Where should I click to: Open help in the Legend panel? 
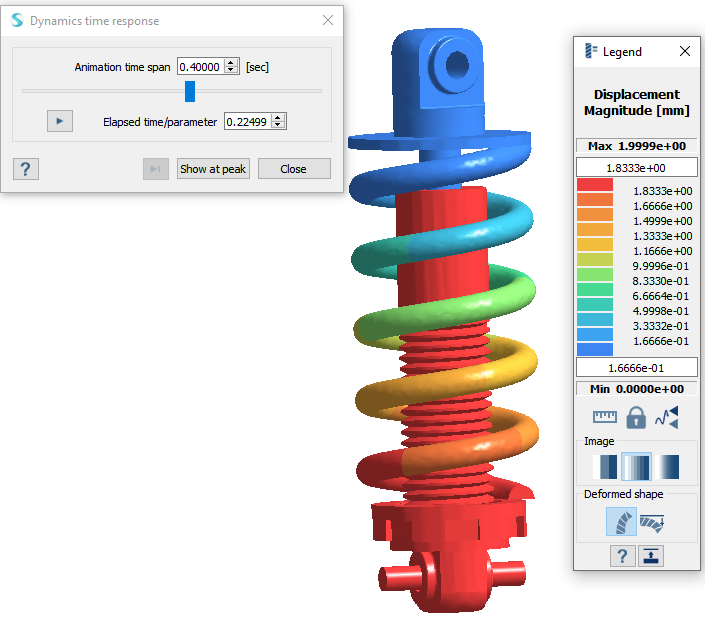click(x=622, y=556)
